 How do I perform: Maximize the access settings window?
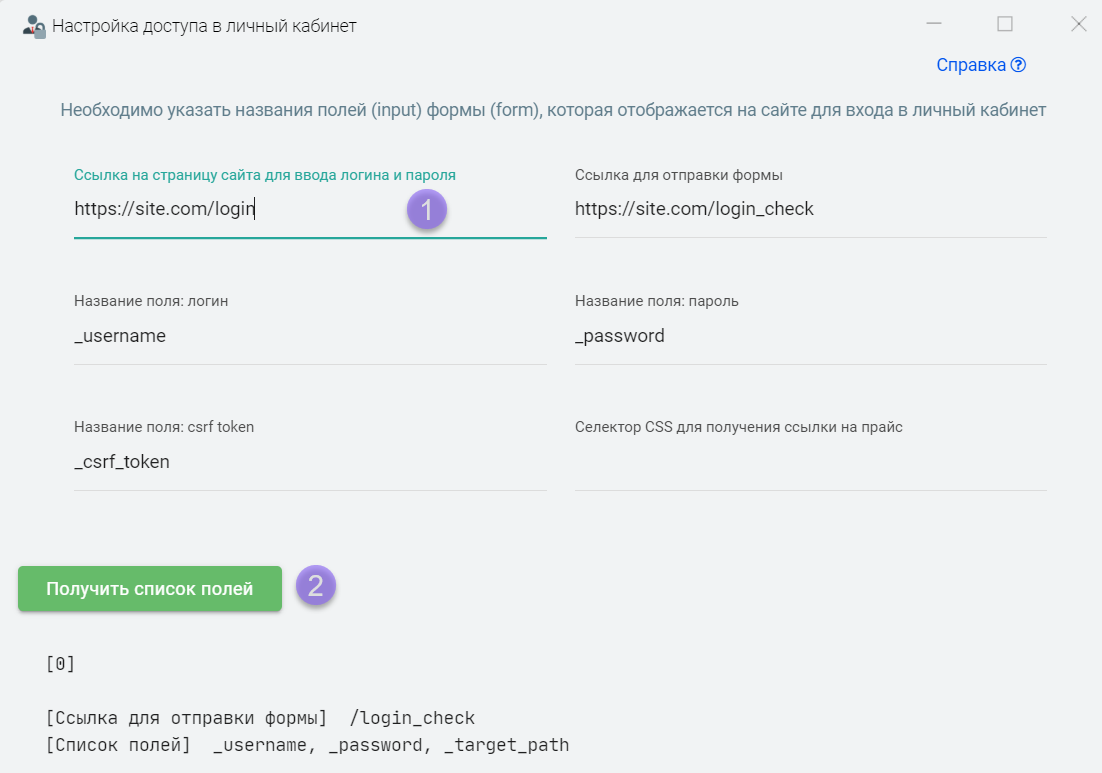point(1005,24)
